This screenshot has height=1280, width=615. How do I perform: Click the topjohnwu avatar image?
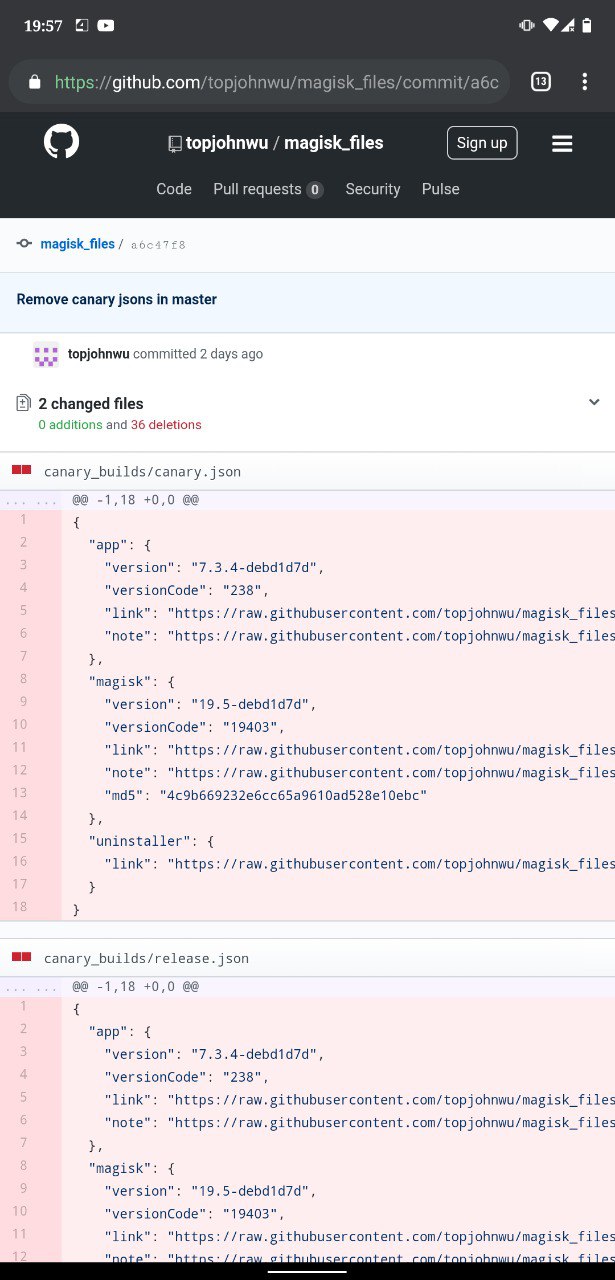click(46, 354)
